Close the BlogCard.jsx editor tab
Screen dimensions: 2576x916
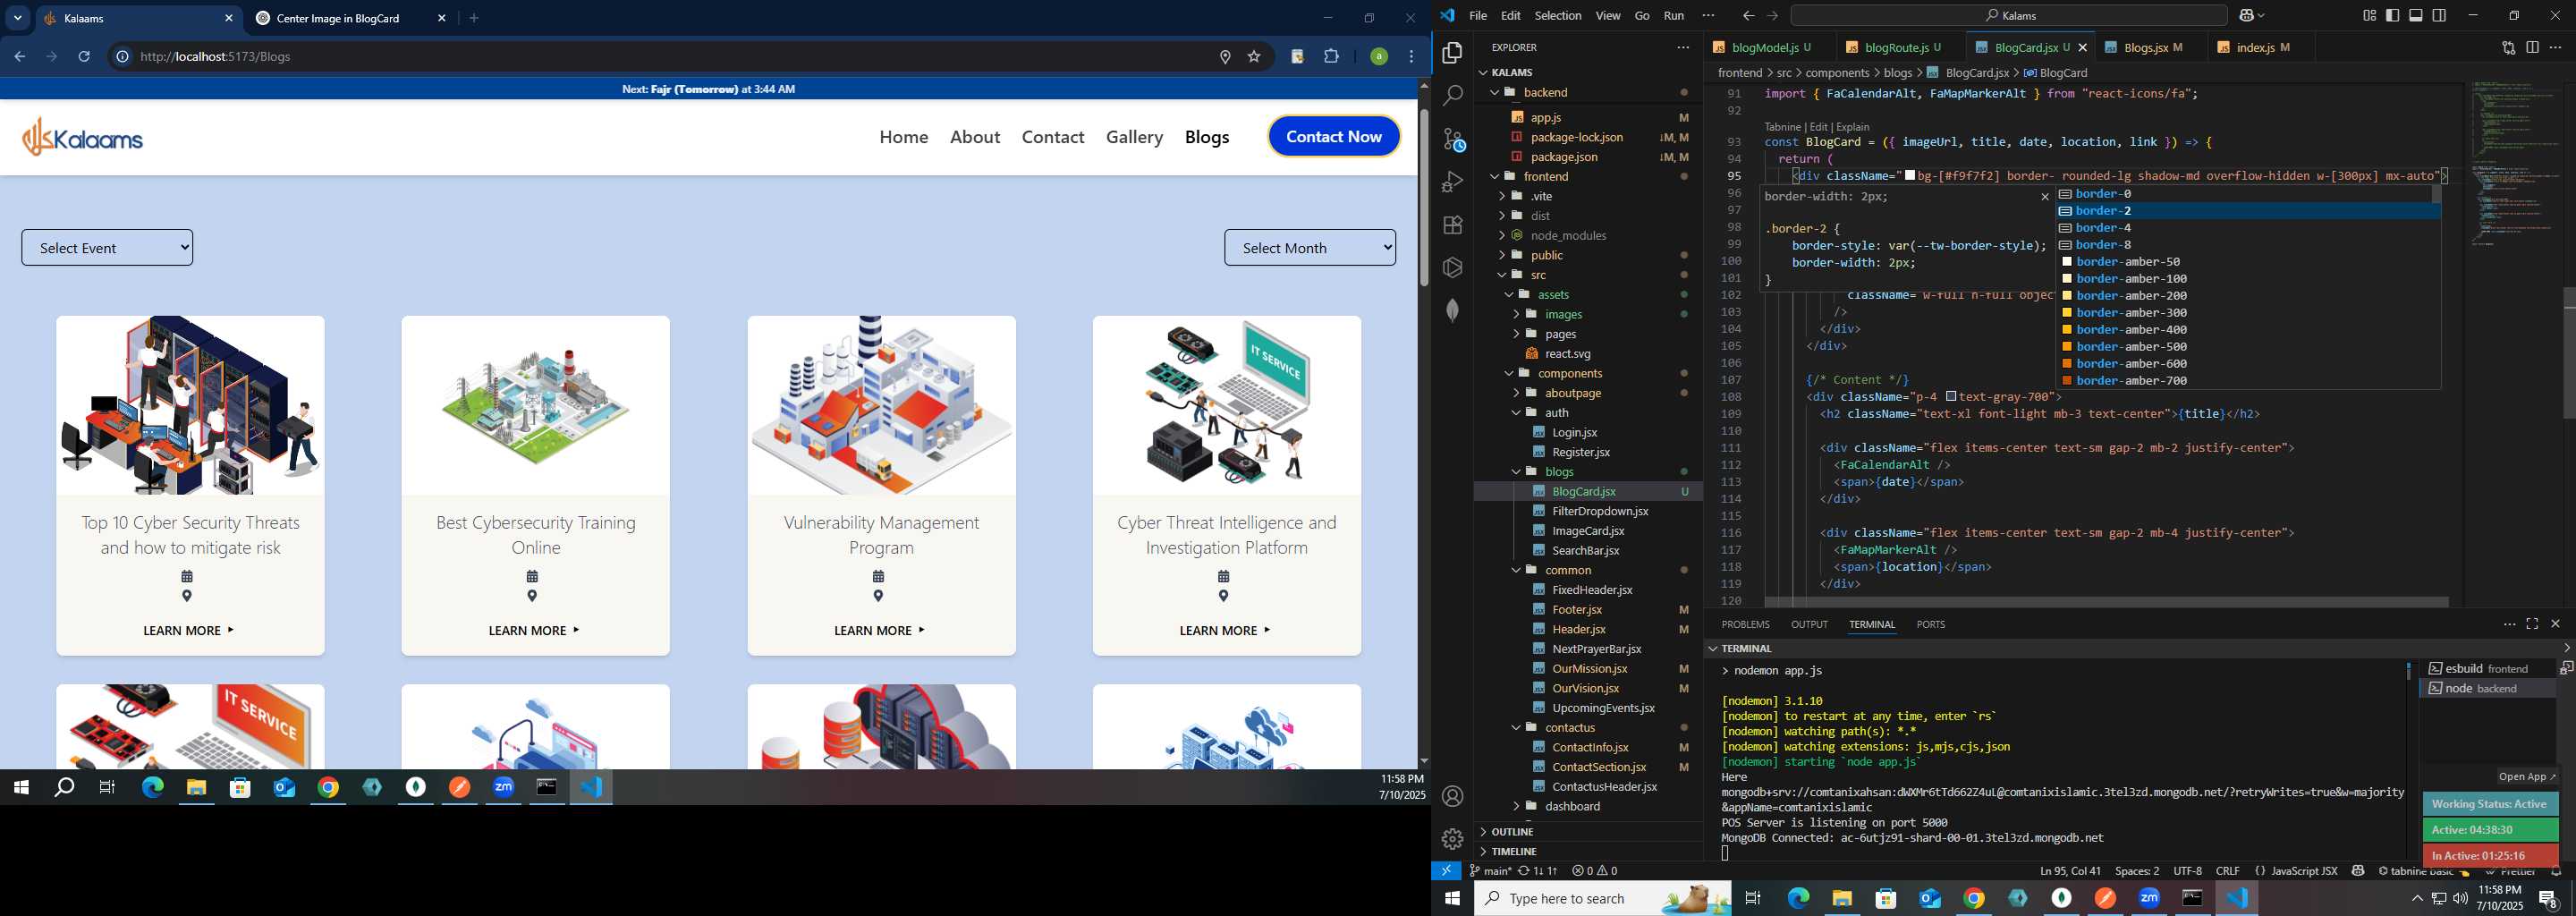tap(2083, 47)
